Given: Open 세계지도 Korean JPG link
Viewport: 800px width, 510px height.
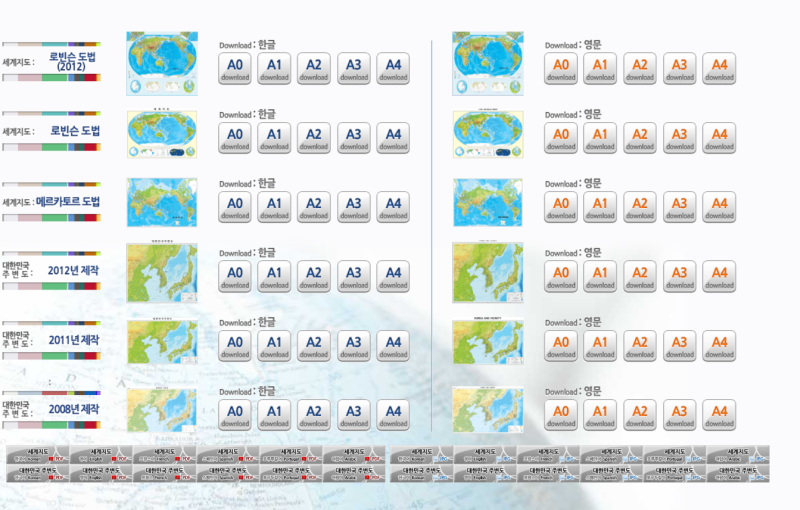Looking at the screenshot, I should pos(421,455).
